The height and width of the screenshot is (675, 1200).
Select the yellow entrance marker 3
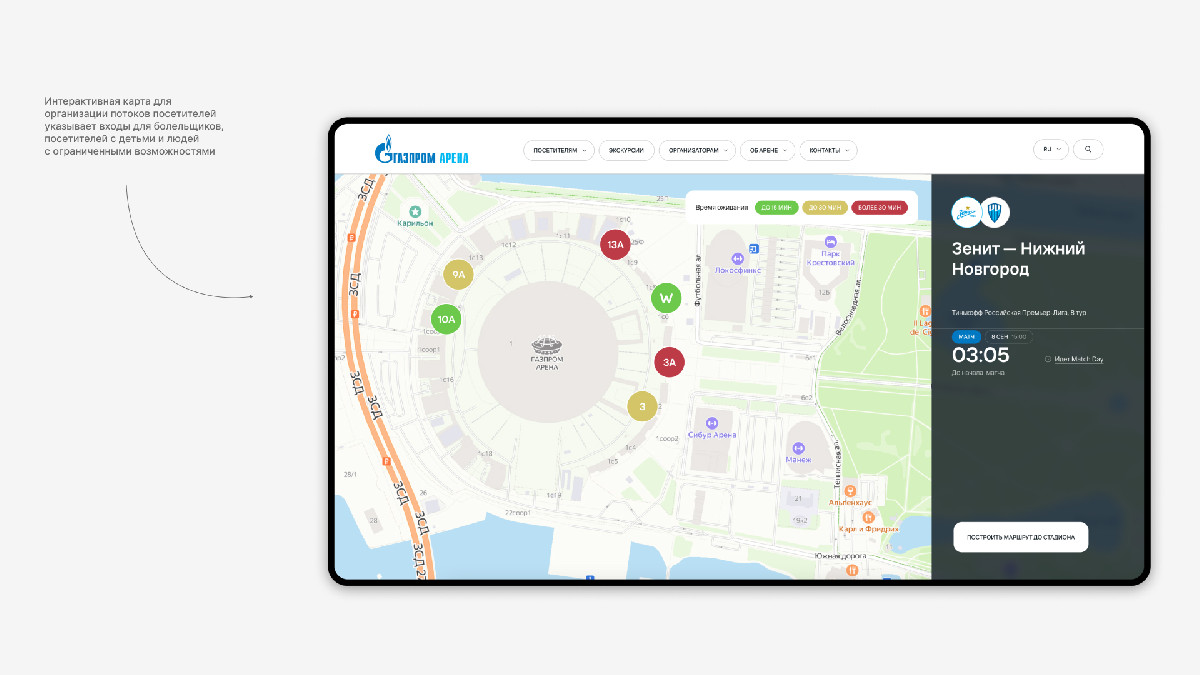[x=642, y=406]
